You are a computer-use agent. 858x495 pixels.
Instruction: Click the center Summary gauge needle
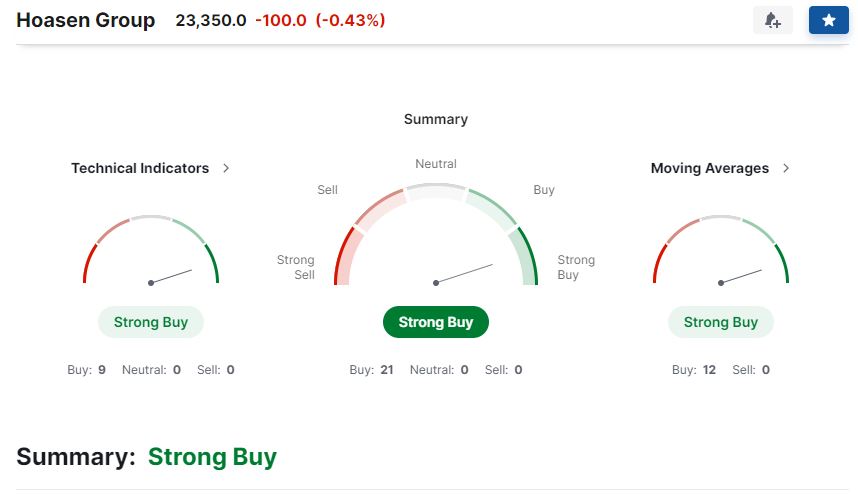tap(465, 273)
